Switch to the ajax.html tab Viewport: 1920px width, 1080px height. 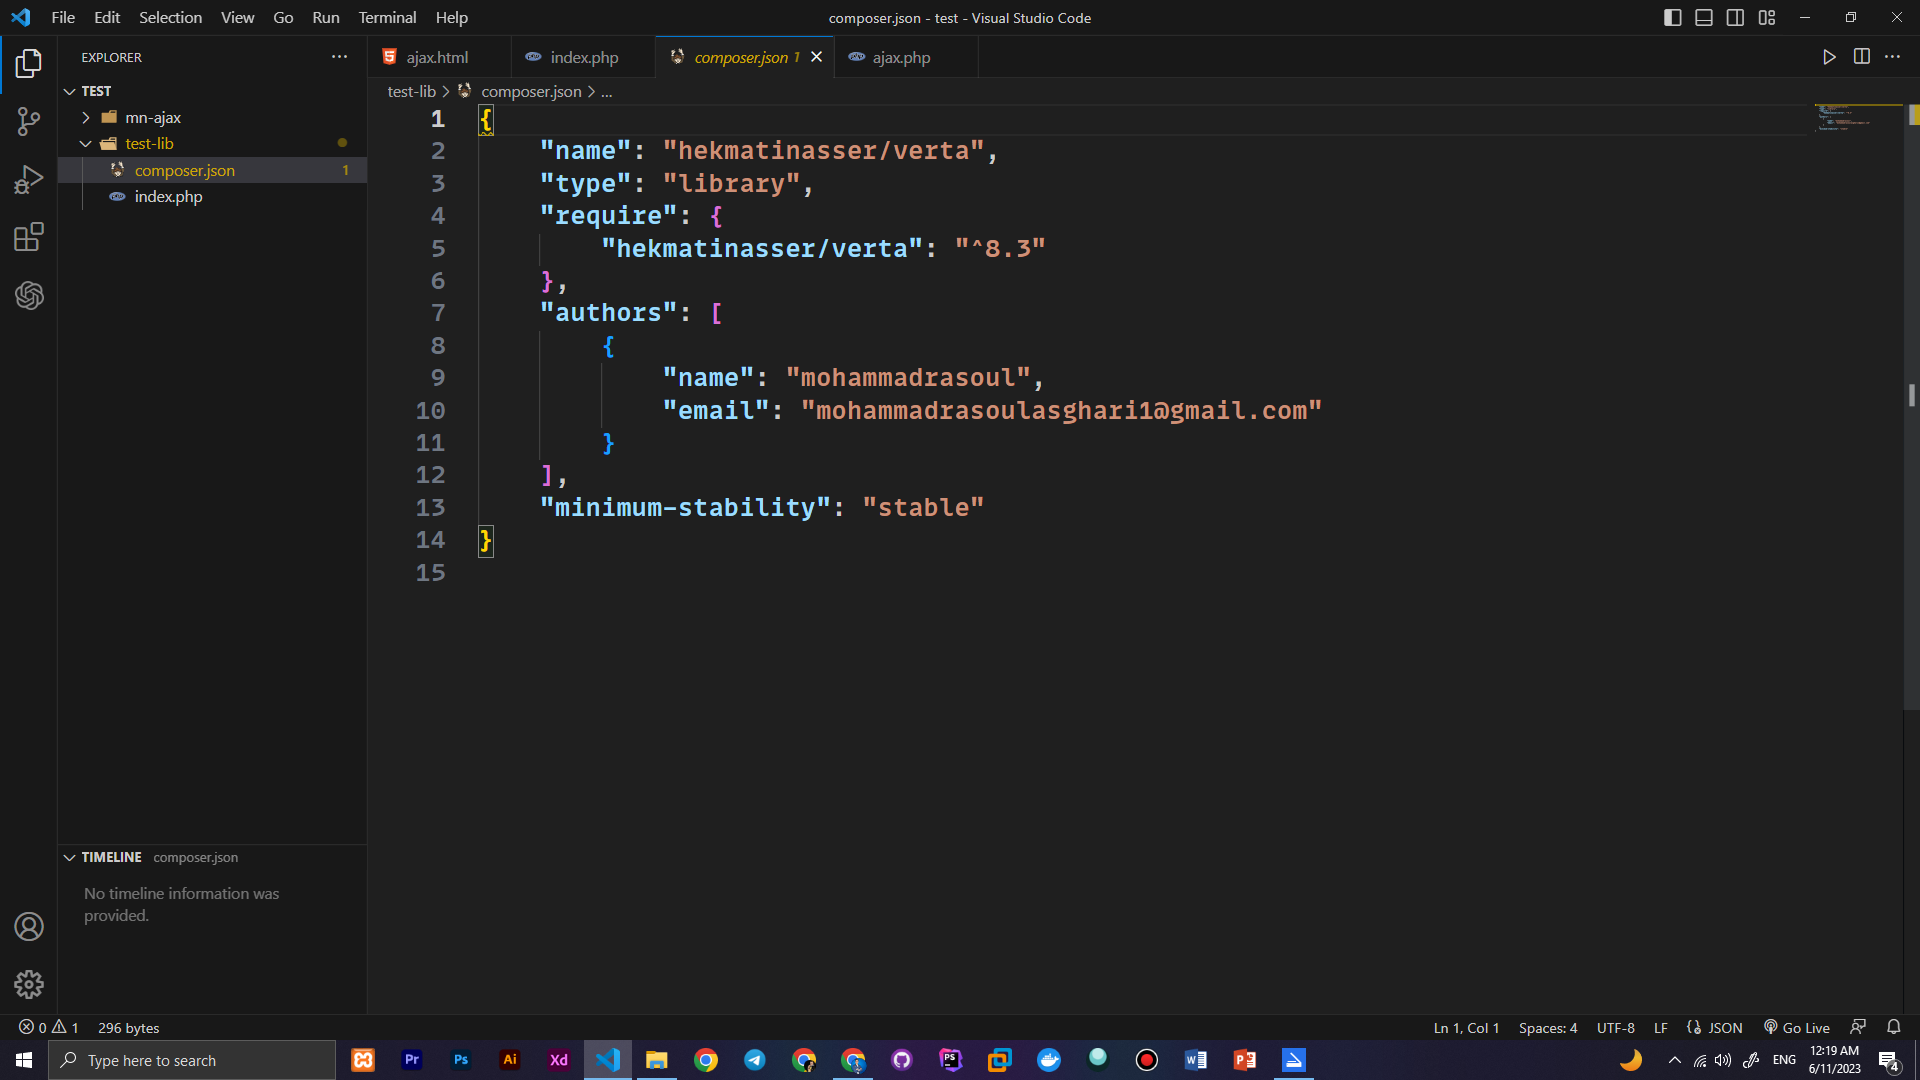point(439,57)
